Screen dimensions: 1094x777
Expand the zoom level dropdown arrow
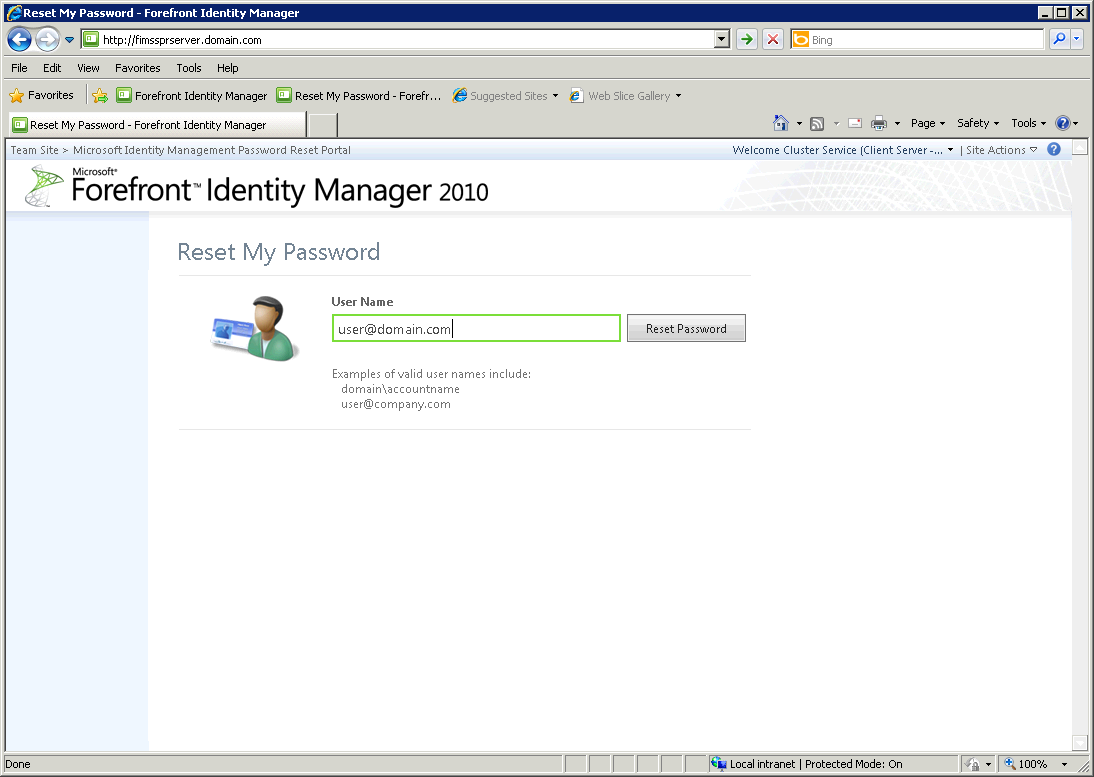click(x=1064, y=764)
